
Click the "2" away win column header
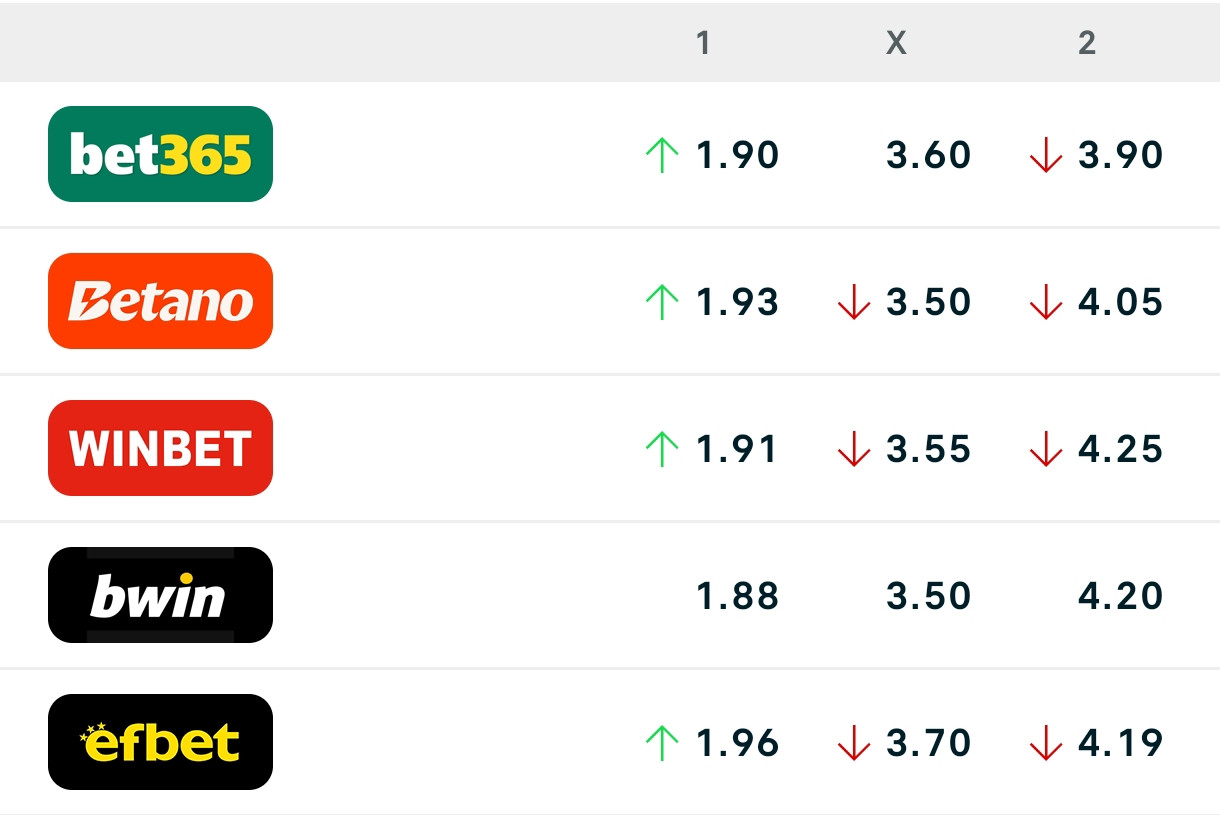[1087, 42]
